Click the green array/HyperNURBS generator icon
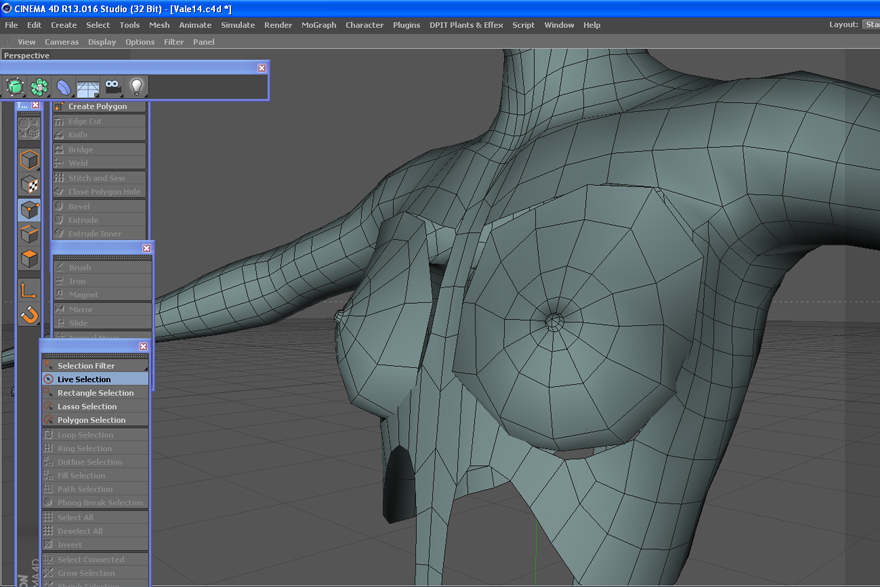 [40, 87]
